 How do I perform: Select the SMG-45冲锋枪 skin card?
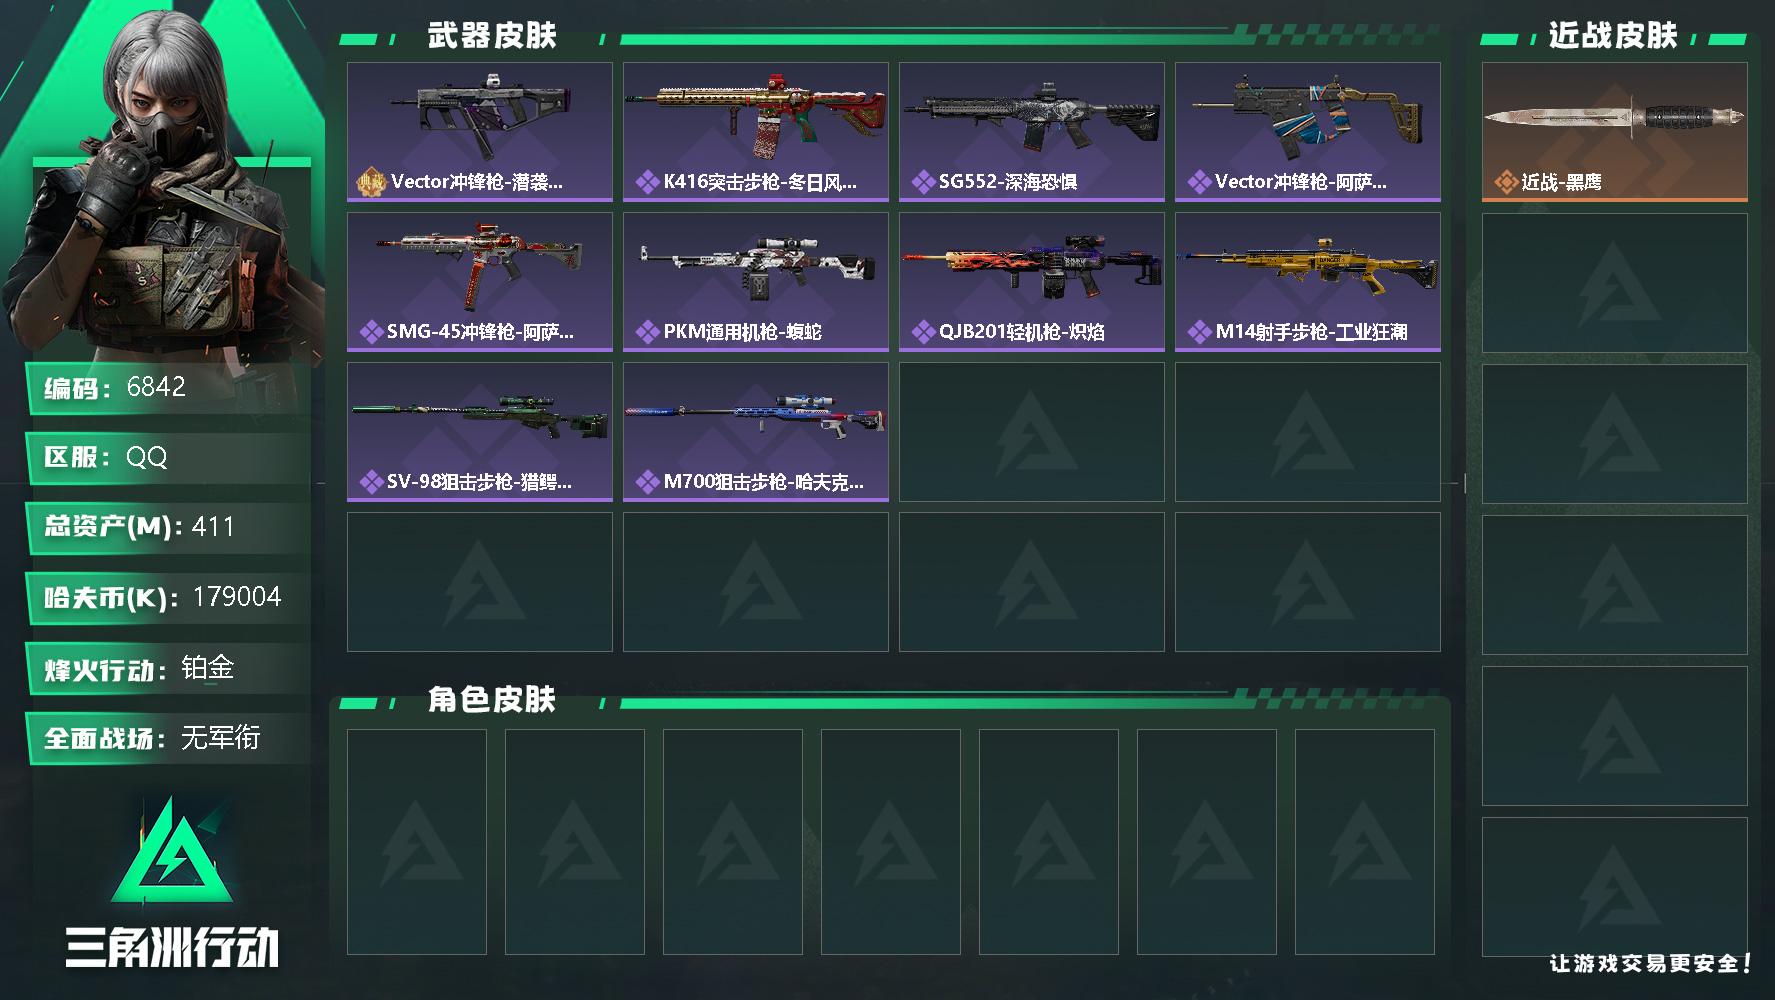coord(480,282)
